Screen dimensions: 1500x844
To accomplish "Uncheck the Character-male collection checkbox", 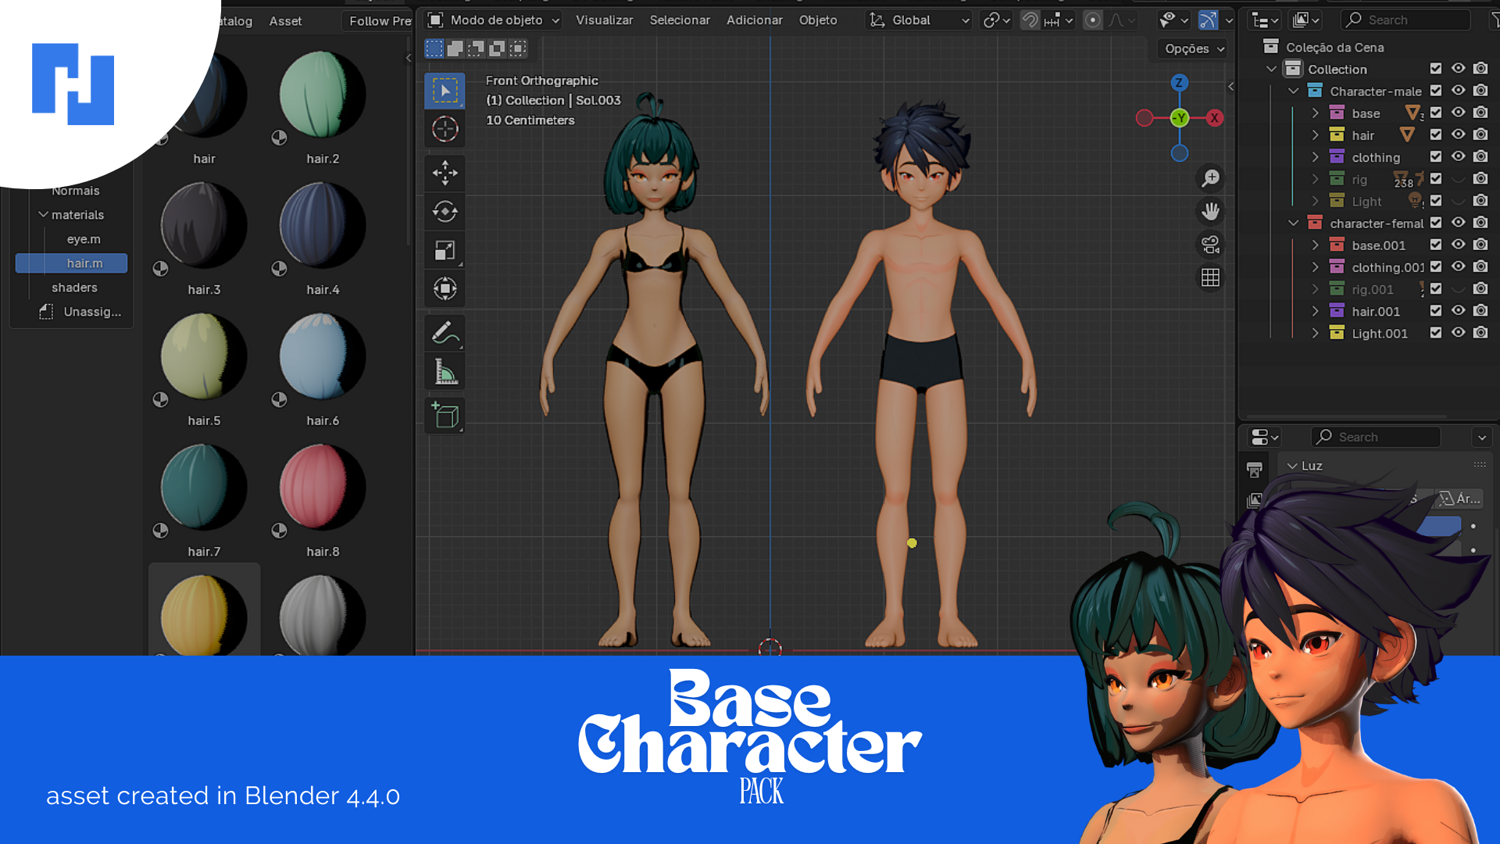I will coord(1436,91).
